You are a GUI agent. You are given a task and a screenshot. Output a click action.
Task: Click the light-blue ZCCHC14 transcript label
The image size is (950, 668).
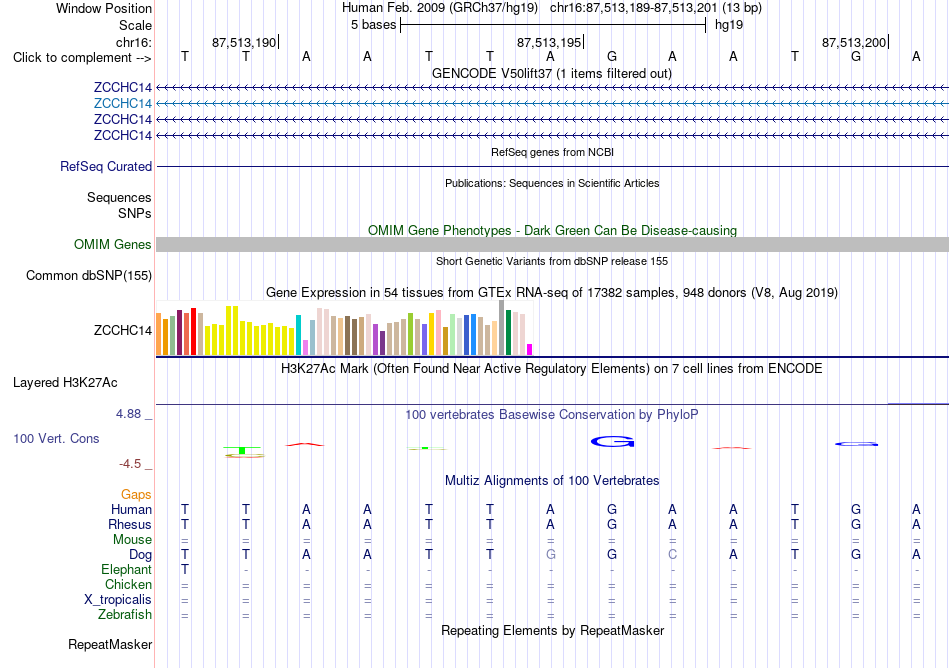click(122, 104)
